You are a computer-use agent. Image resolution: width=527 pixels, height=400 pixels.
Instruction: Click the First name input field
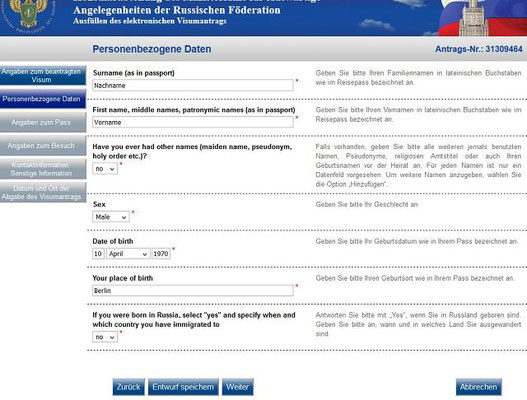click(193, 122)
